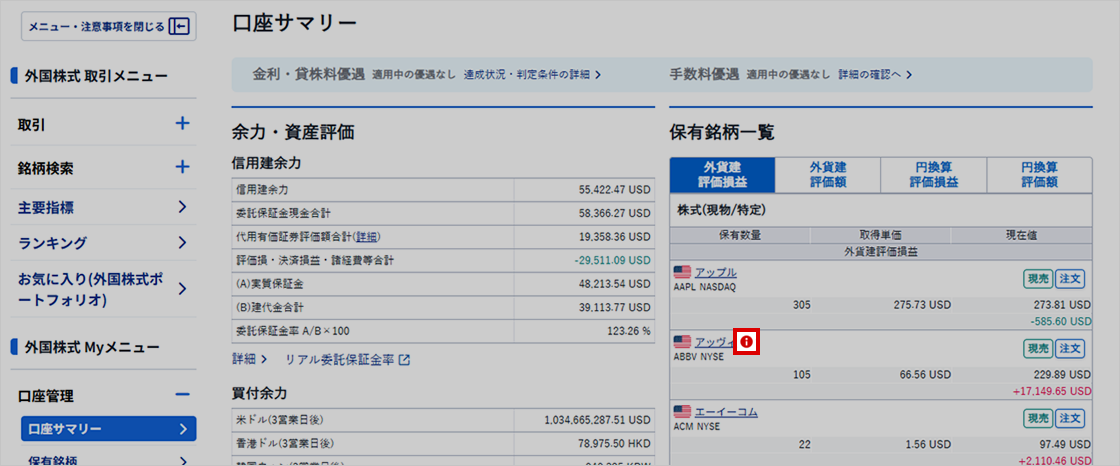The width and height of the screenshot is (1120, 466).
Task: Click chevron on 口座サマリー menu item
Action: point(184,429)
